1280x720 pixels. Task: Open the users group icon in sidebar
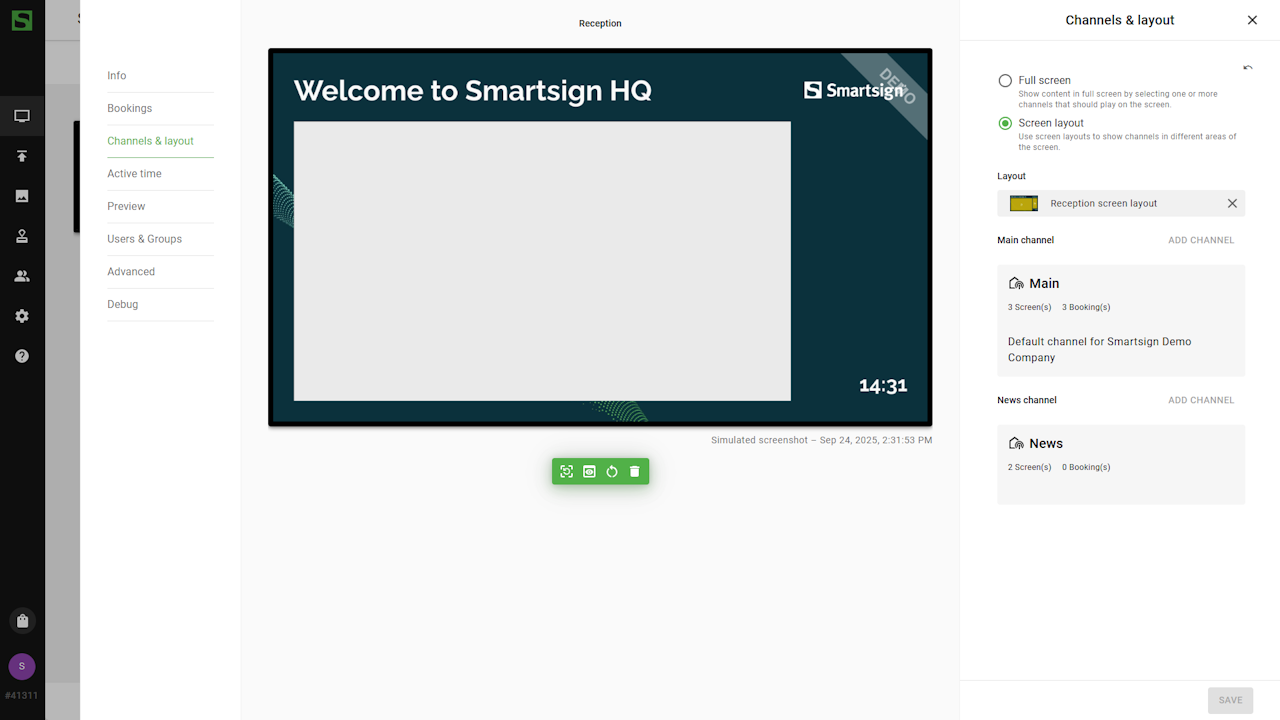click(x=22, y=276)
